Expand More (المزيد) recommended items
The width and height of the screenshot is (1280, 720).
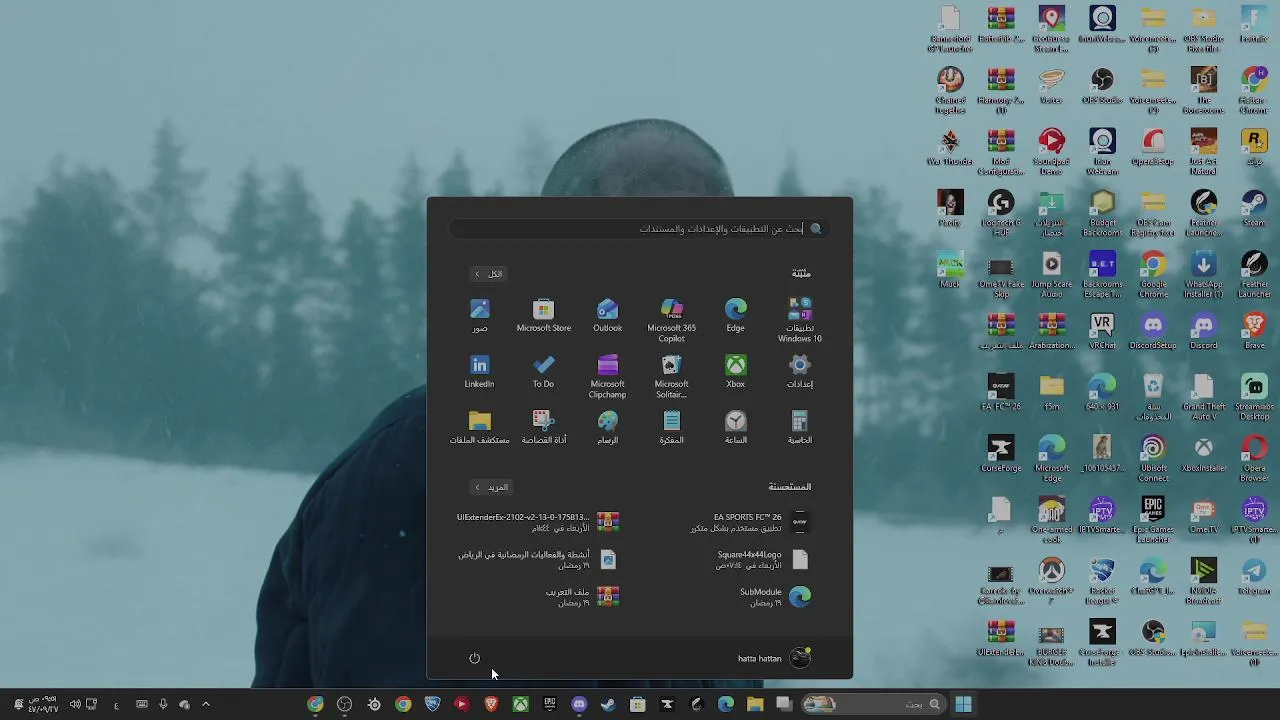(x=491, y=487)
